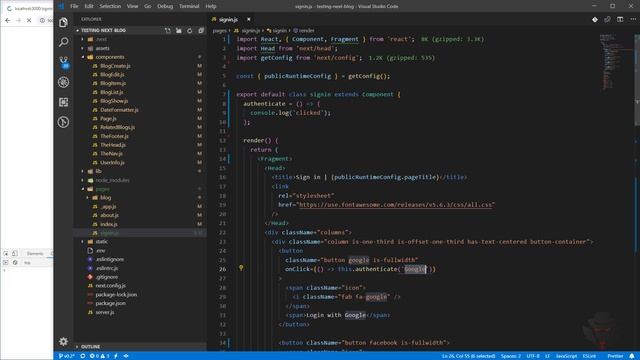Click VS Code logo in title bar
Screen dimensions: 640x360
[61, 6]
